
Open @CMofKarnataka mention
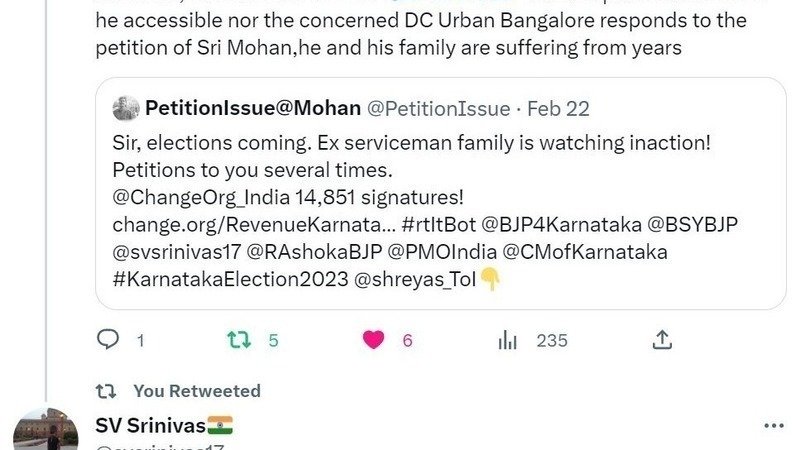coord(585,252)
